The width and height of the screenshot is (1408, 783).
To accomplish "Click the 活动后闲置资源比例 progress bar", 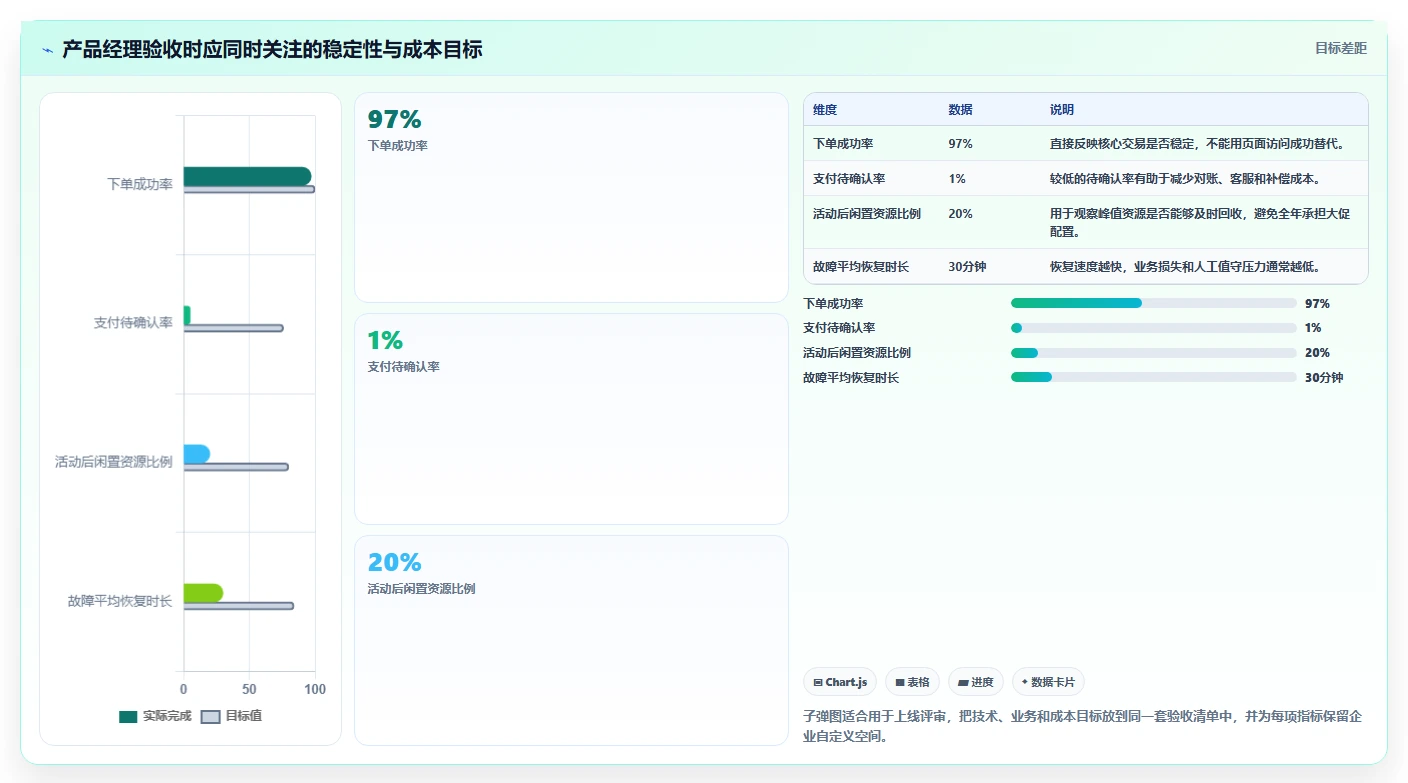I will click(x=1153, y=353).
